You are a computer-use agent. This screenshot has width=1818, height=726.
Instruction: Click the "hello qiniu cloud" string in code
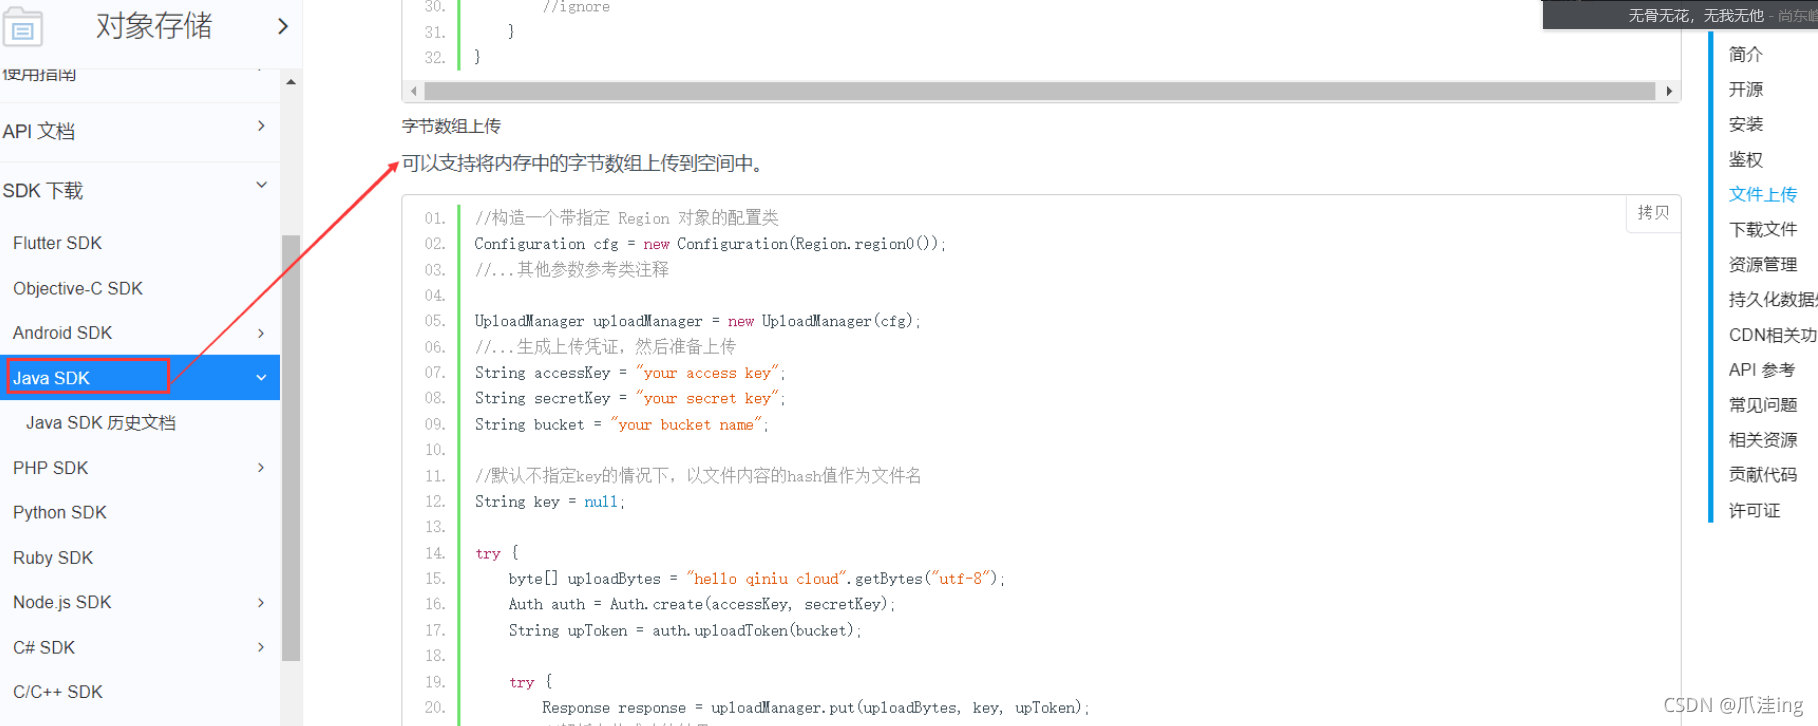click(767, 579)
